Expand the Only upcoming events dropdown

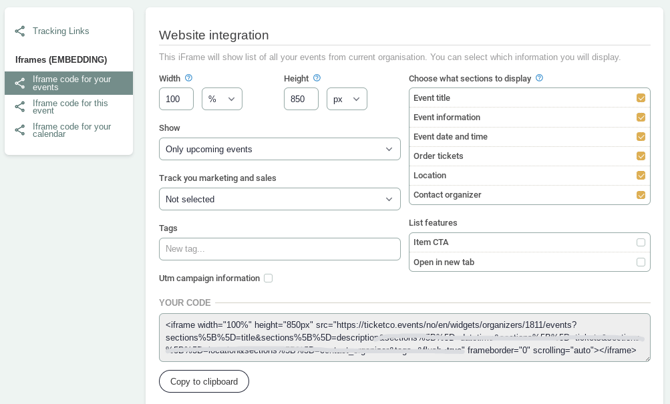click(279, 149)
